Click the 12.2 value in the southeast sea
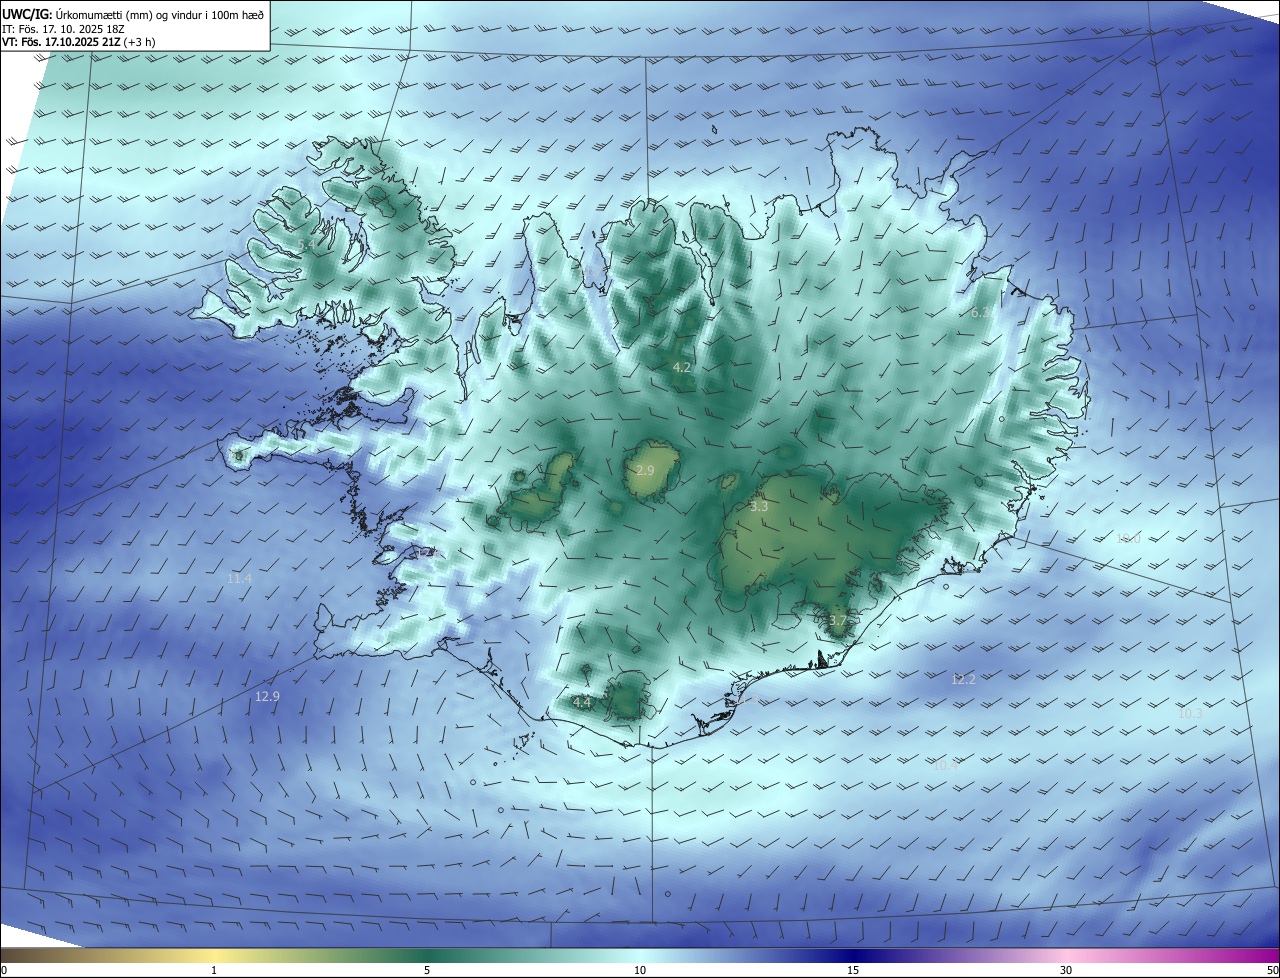This screenshot has height=978, width=1280. (963, 679)
